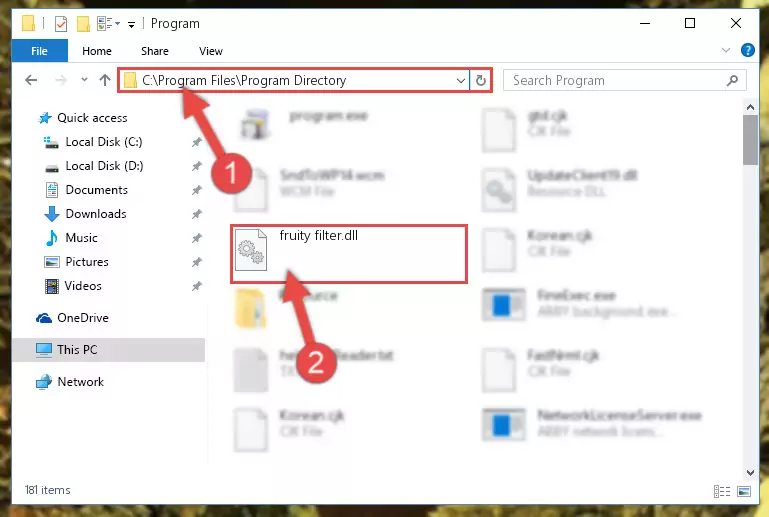Open Local Disk (D:) in sidebar
The width and height of the screenshot is (769, 517).
coord(104,166)
